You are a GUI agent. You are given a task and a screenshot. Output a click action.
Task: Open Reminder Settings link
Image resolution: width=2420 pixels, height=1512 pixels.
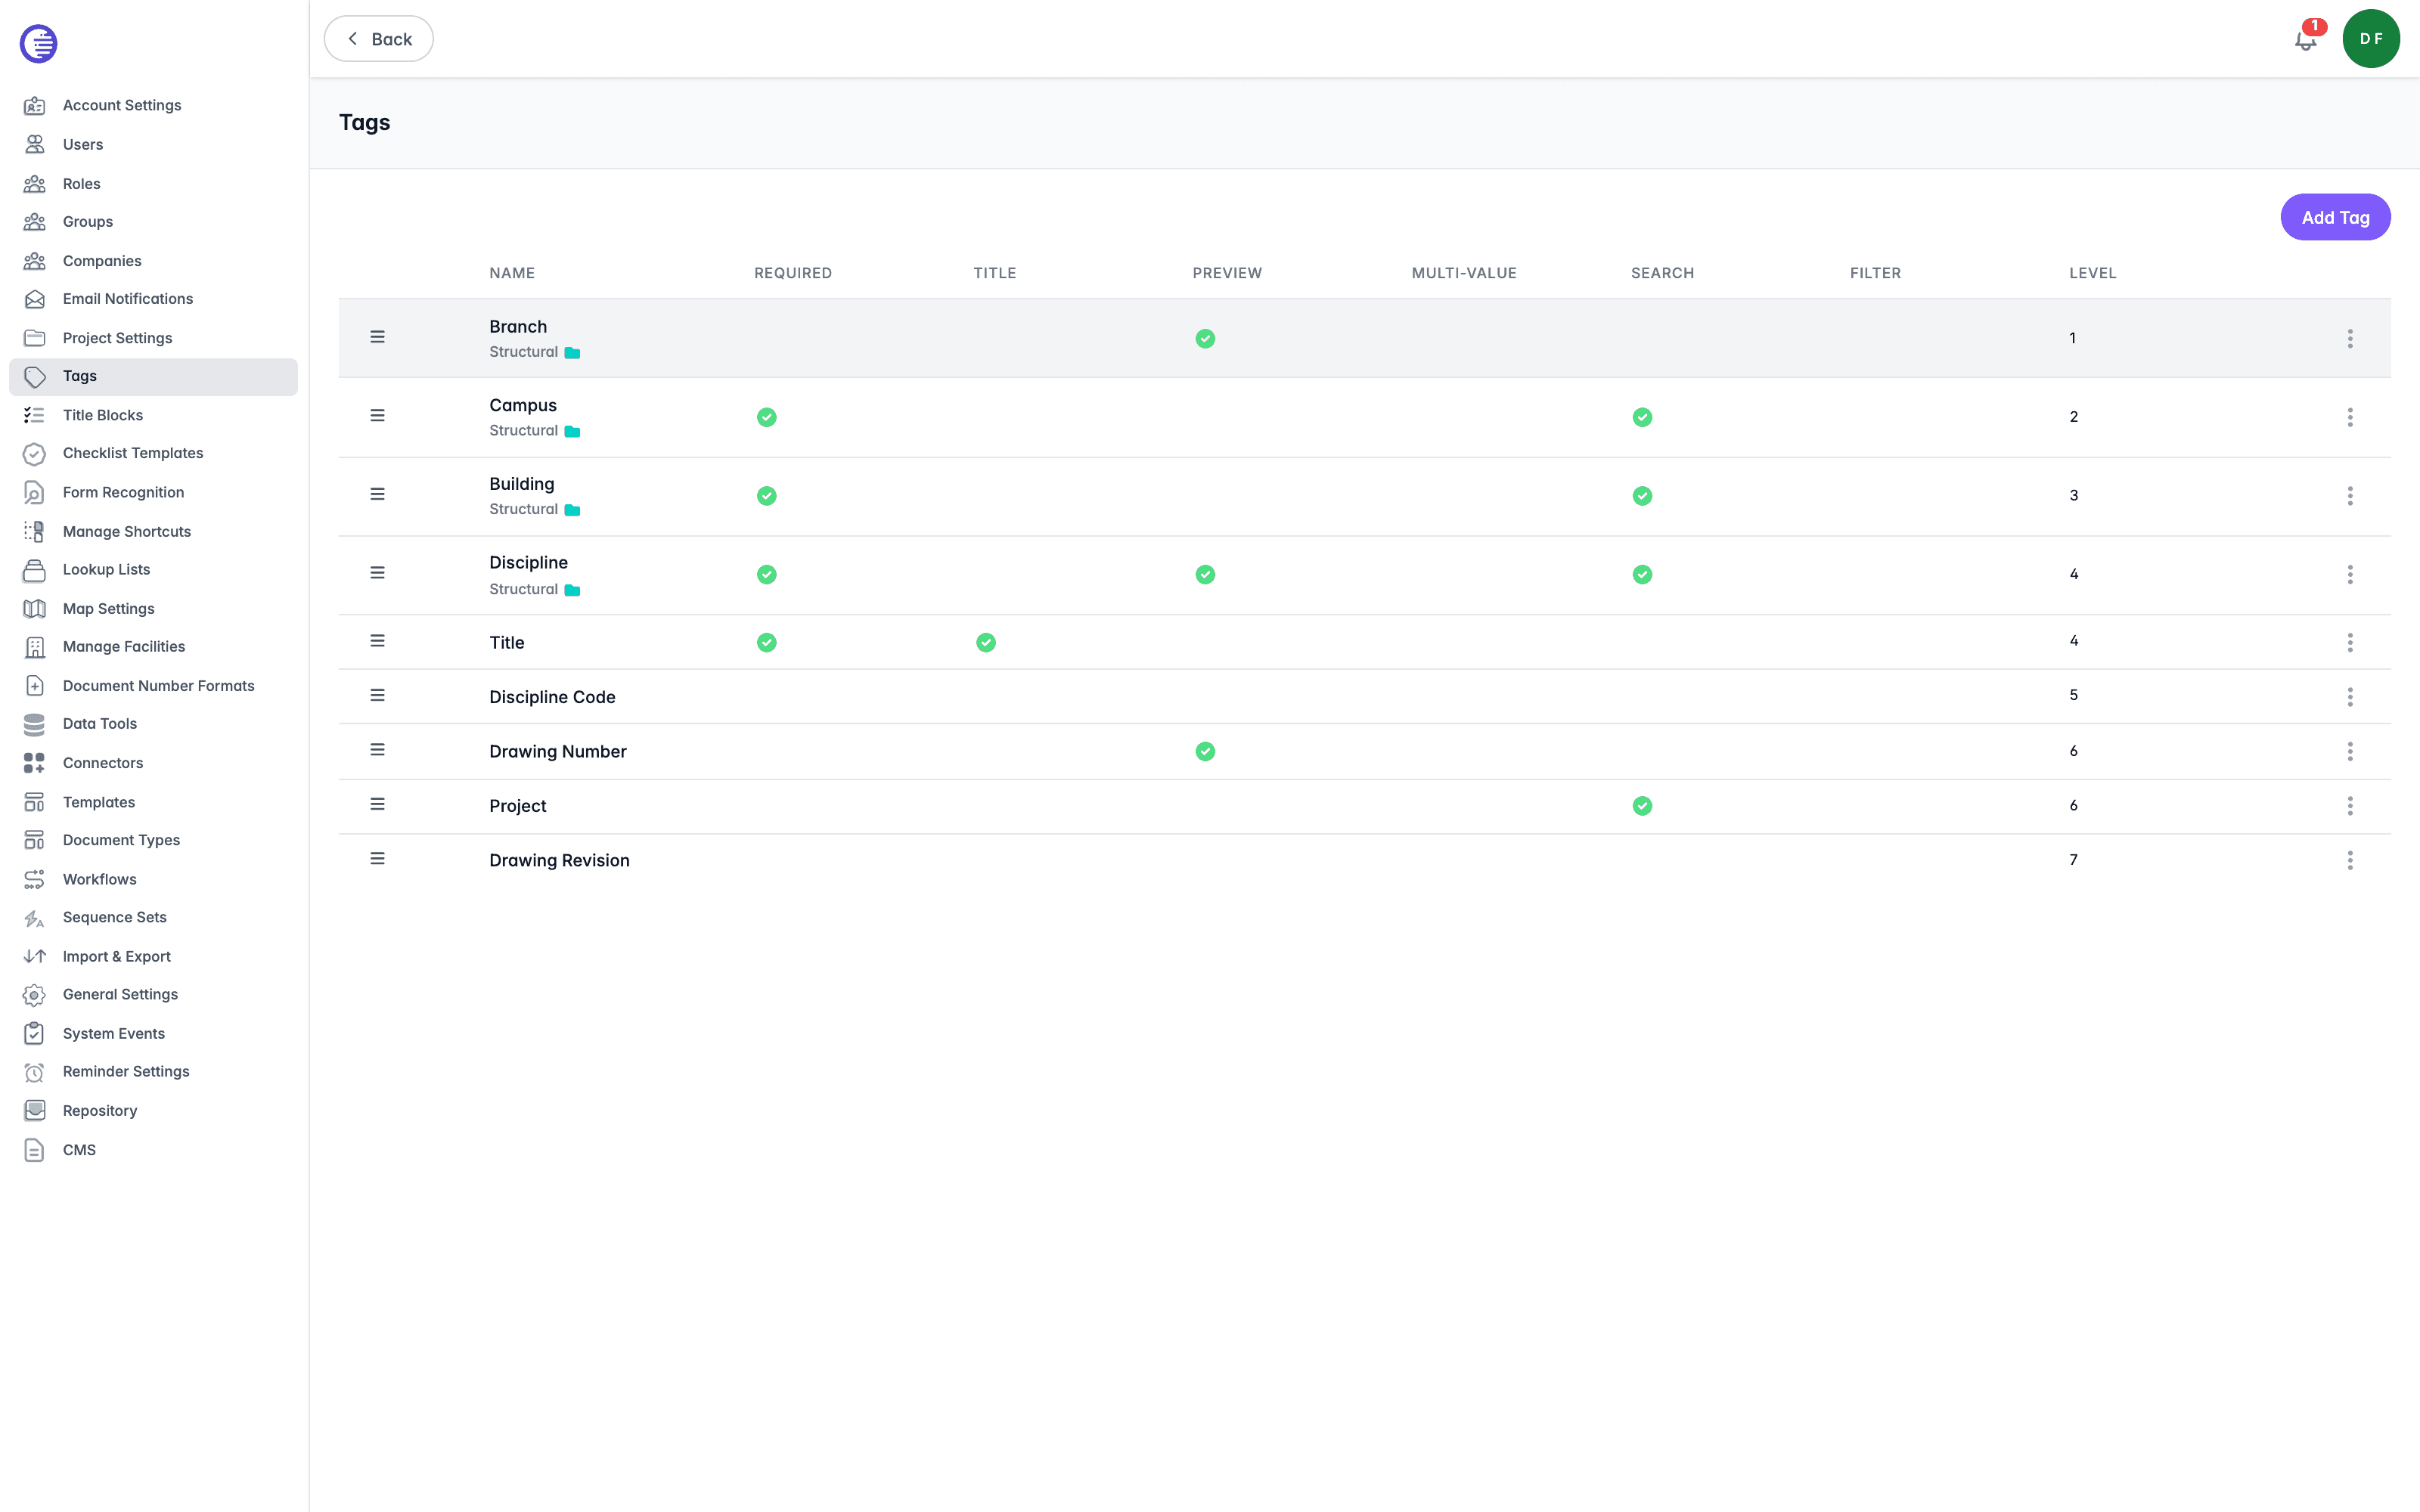(126, 1072)
